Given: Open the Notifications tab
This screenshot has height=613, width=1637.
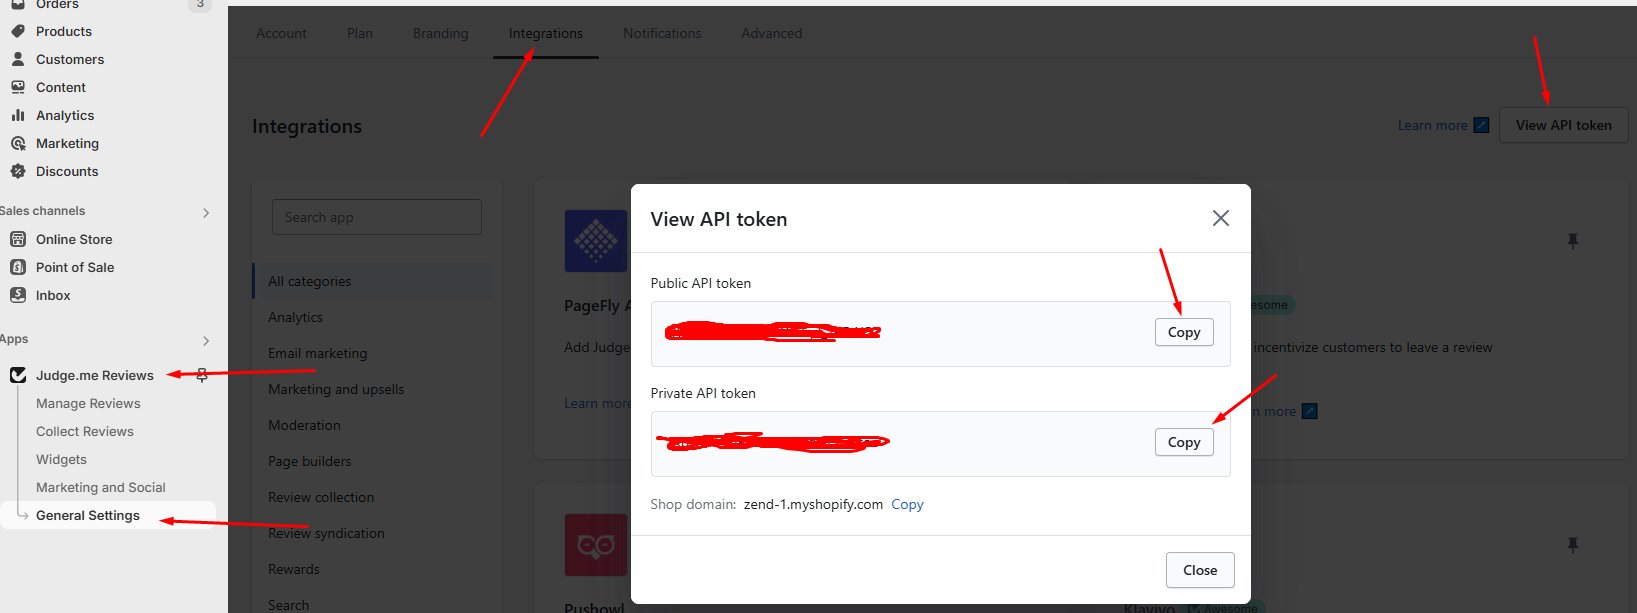Looking at the screenshot, I should (x=662, y=33).
